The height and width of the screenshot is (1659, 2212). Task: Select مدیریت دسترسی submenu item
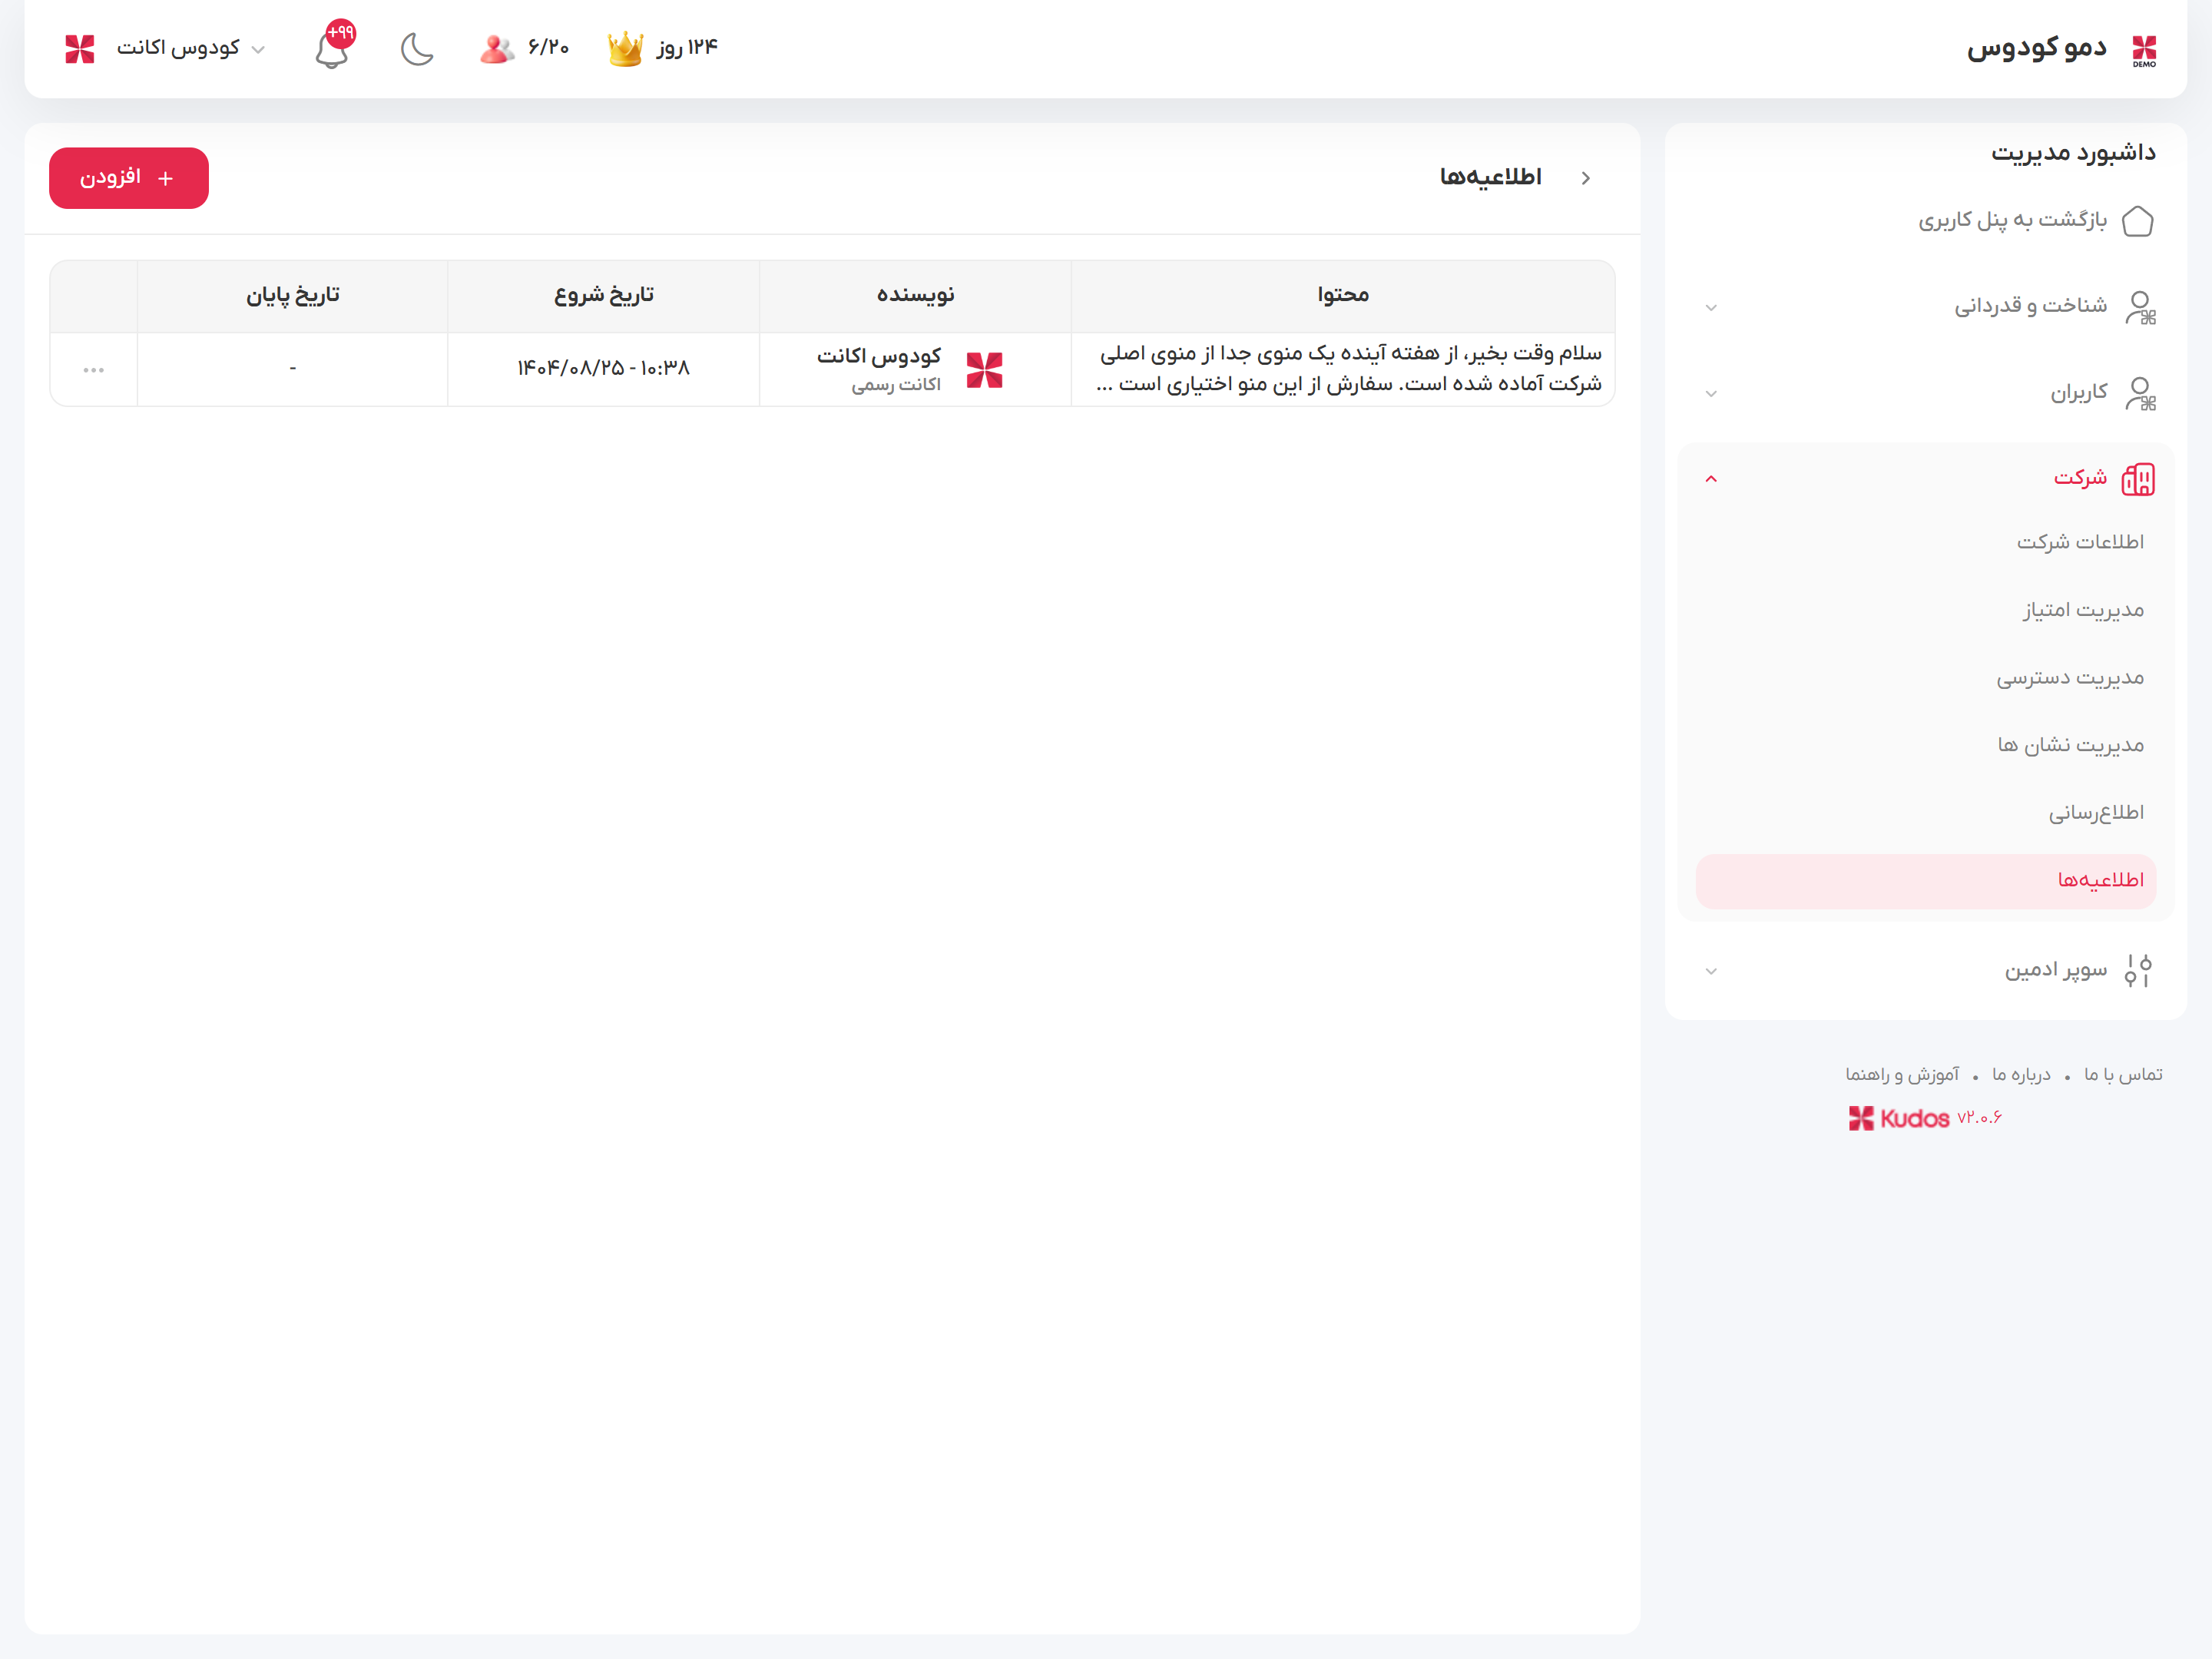(2069, 678)
